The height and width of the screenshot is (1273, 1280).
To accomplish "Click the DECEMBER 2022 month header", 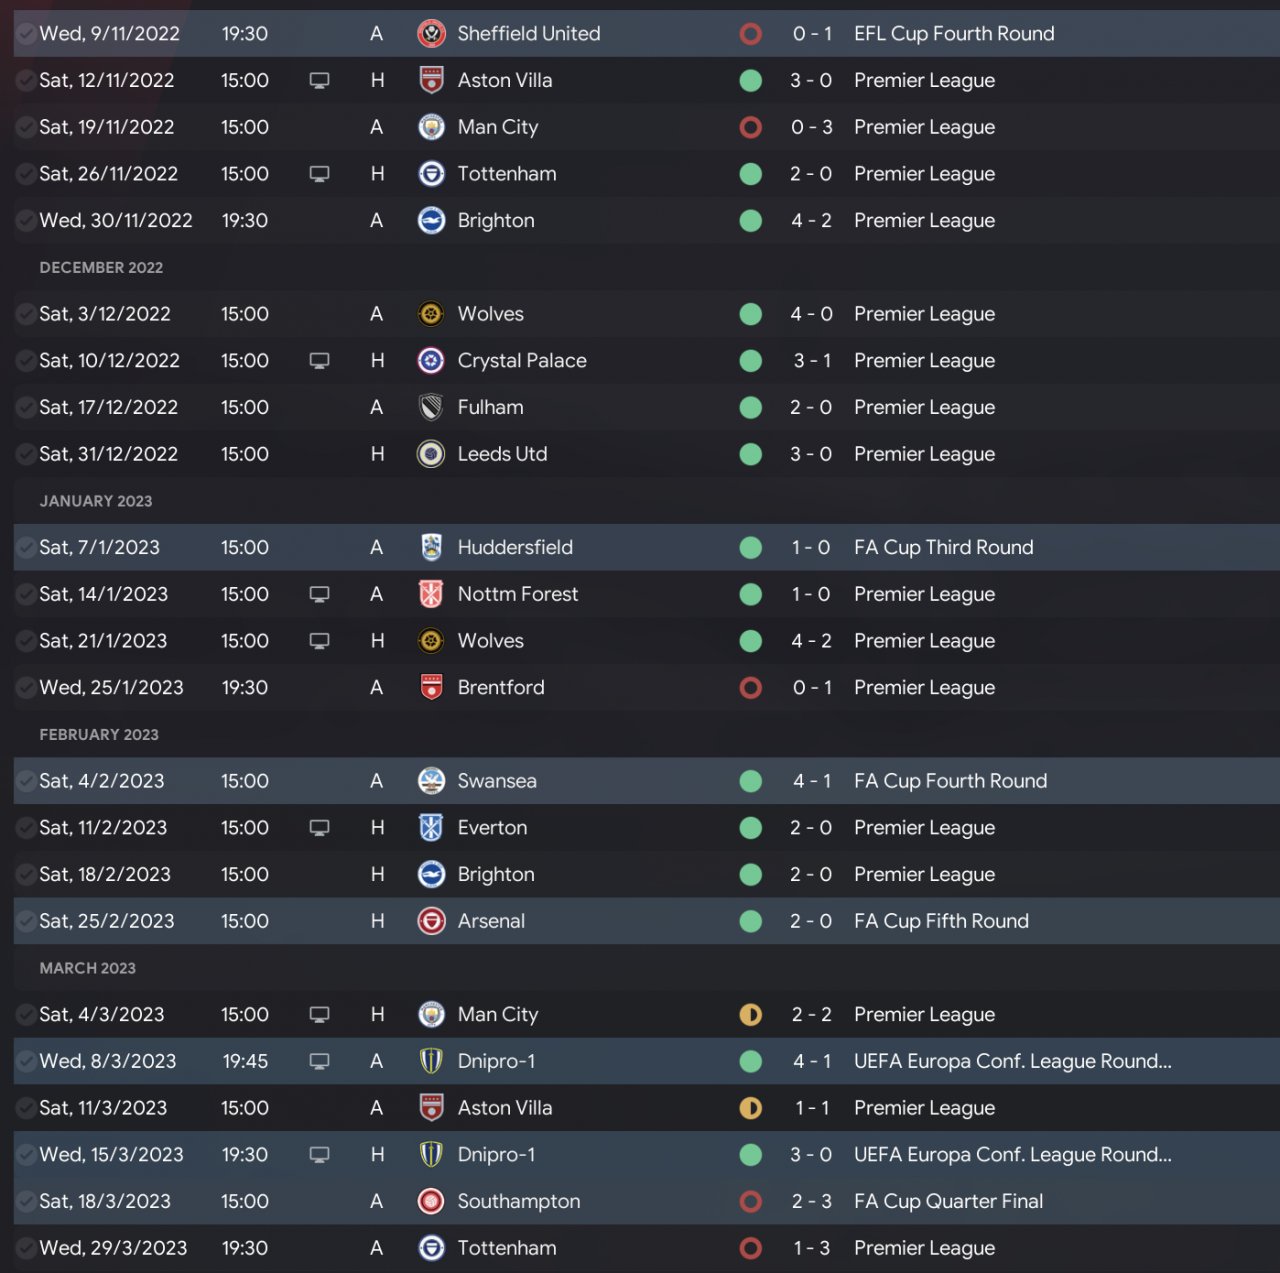I will click(x=101, y=268).
